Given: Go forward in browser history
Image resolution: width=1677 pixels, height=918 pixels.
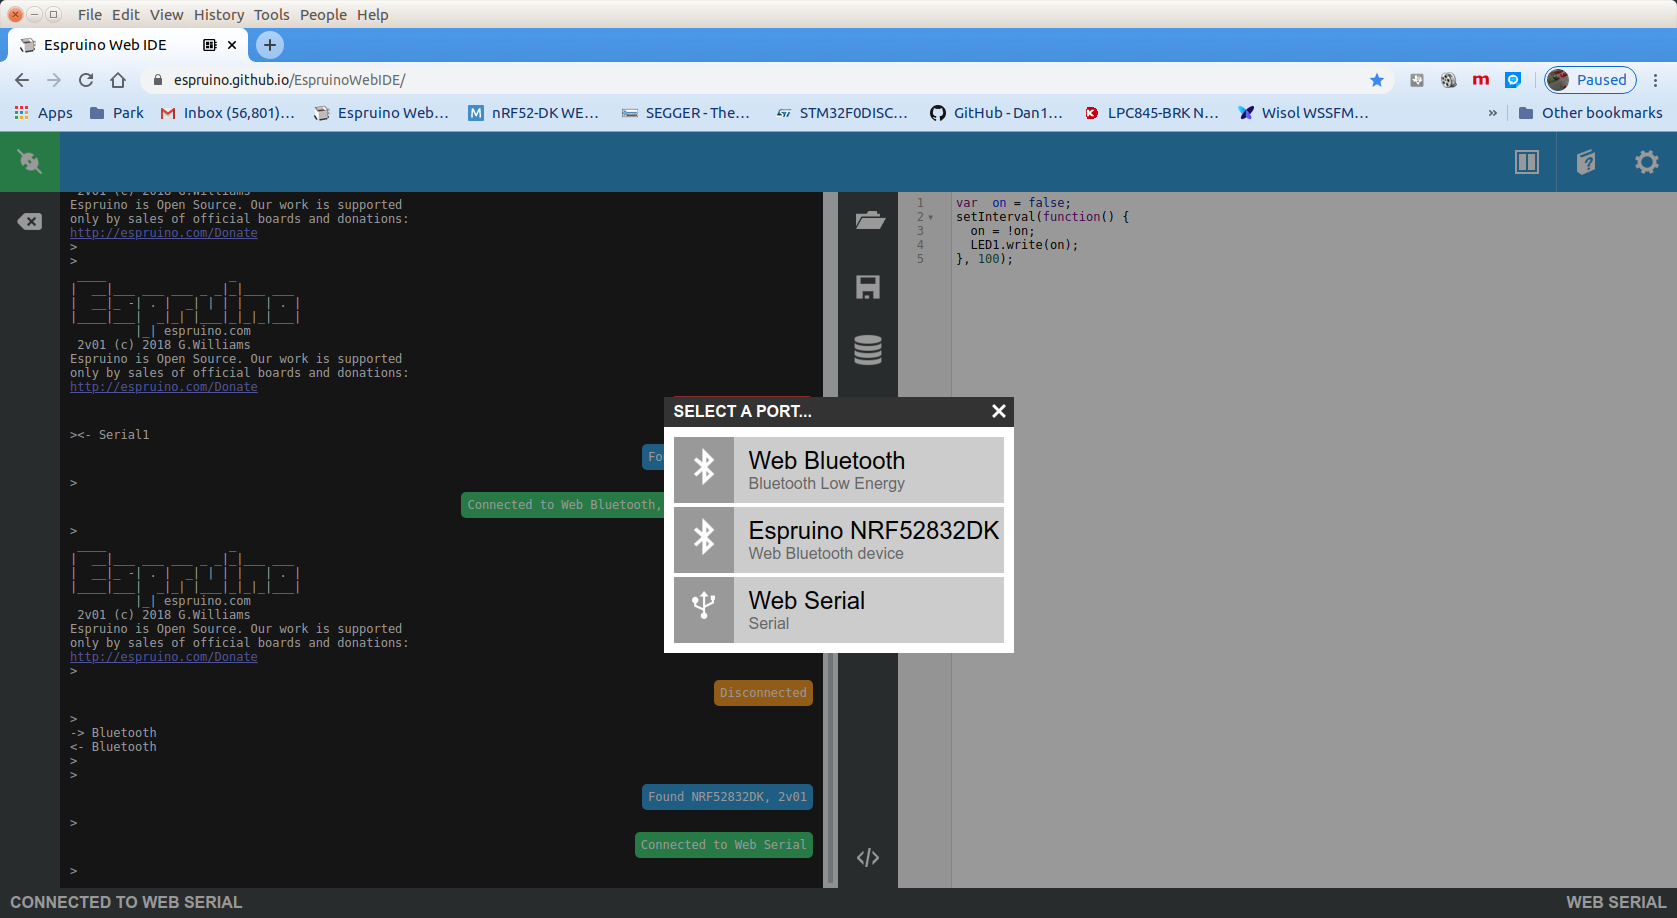Looking at the screenshot, I should pos(54,80).
